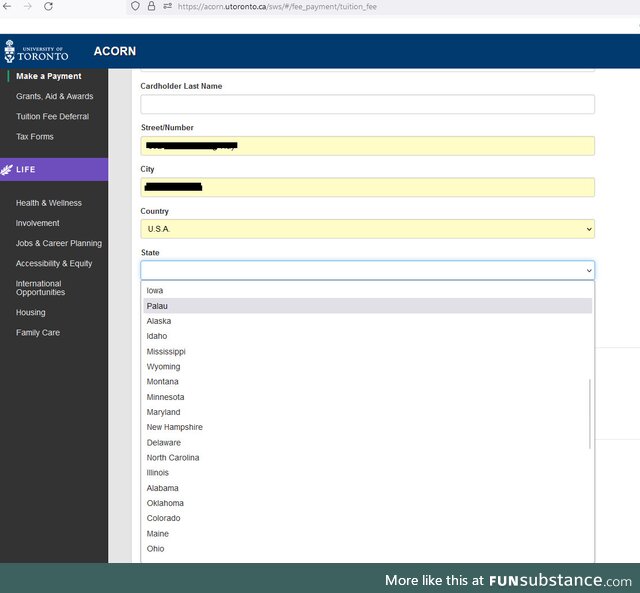
Task: Choose Illinois in the list
Action: pyautogui.click(x=367, y=473)
